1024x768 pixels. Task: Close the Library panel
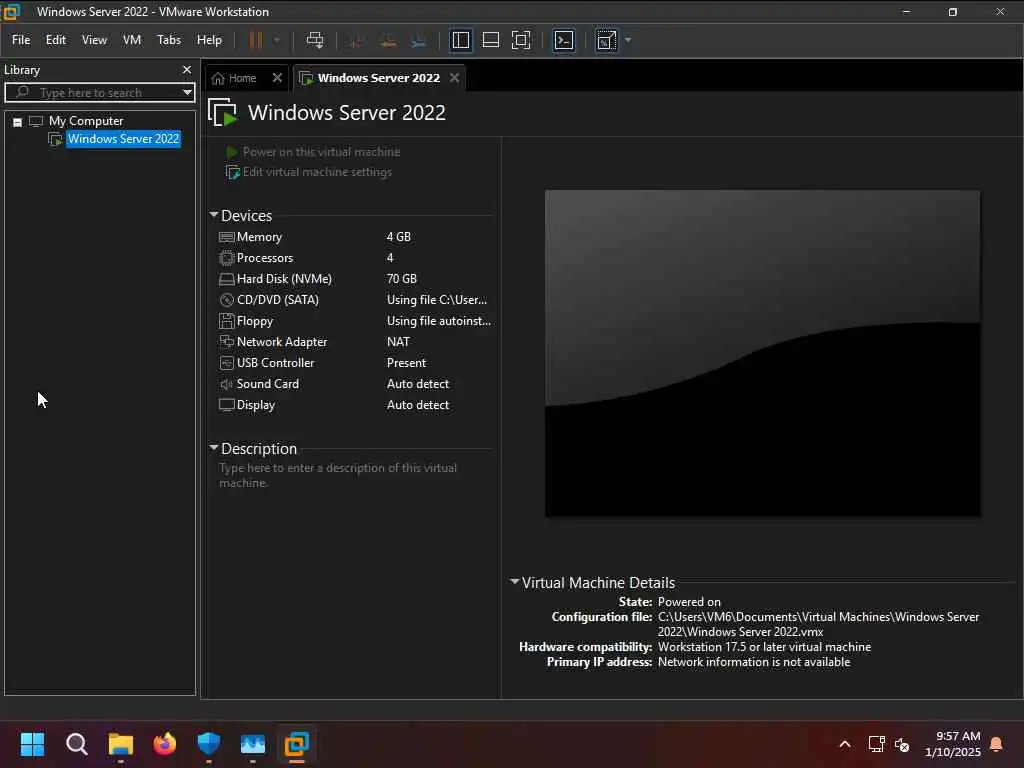pyautogui.click(x=187, y=69)
